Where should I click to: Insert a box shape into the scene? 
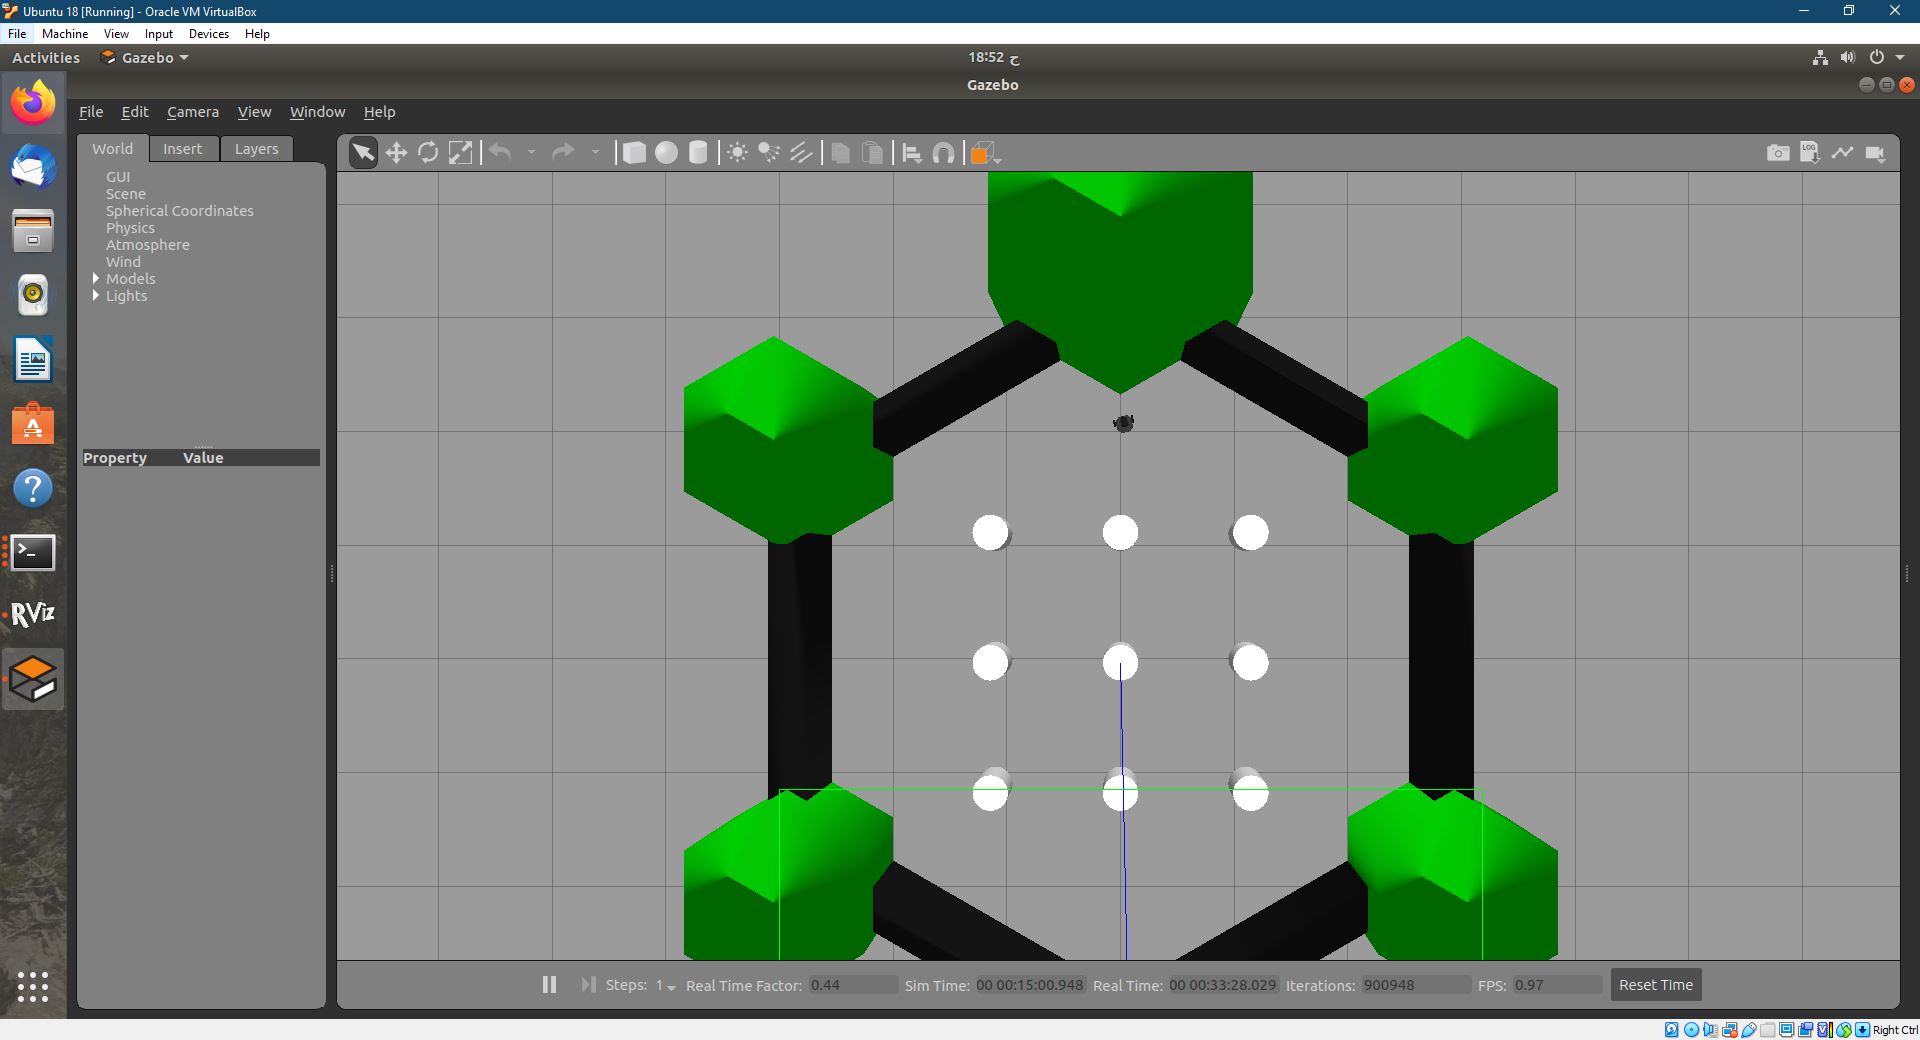(x=634, y=152)
